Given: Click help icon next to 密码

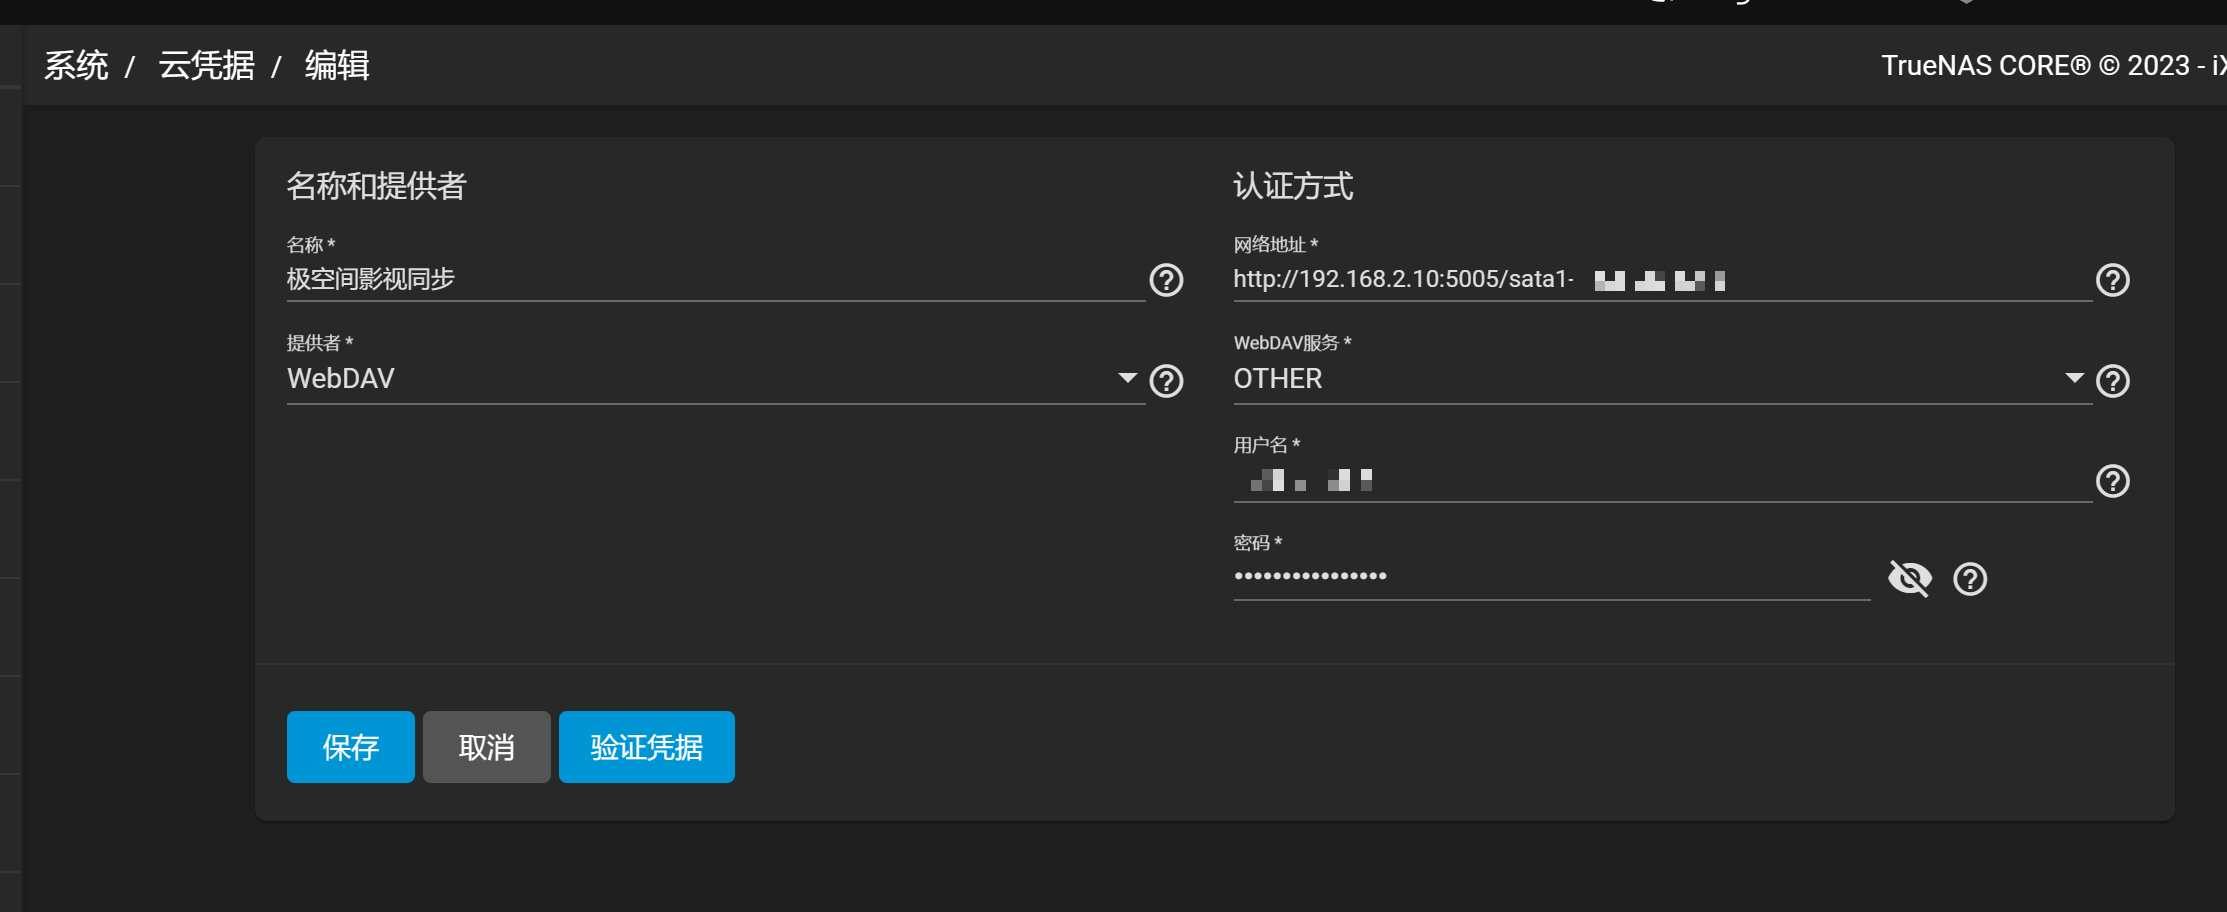Looking at the screenshot, I should click(1970, 579).
